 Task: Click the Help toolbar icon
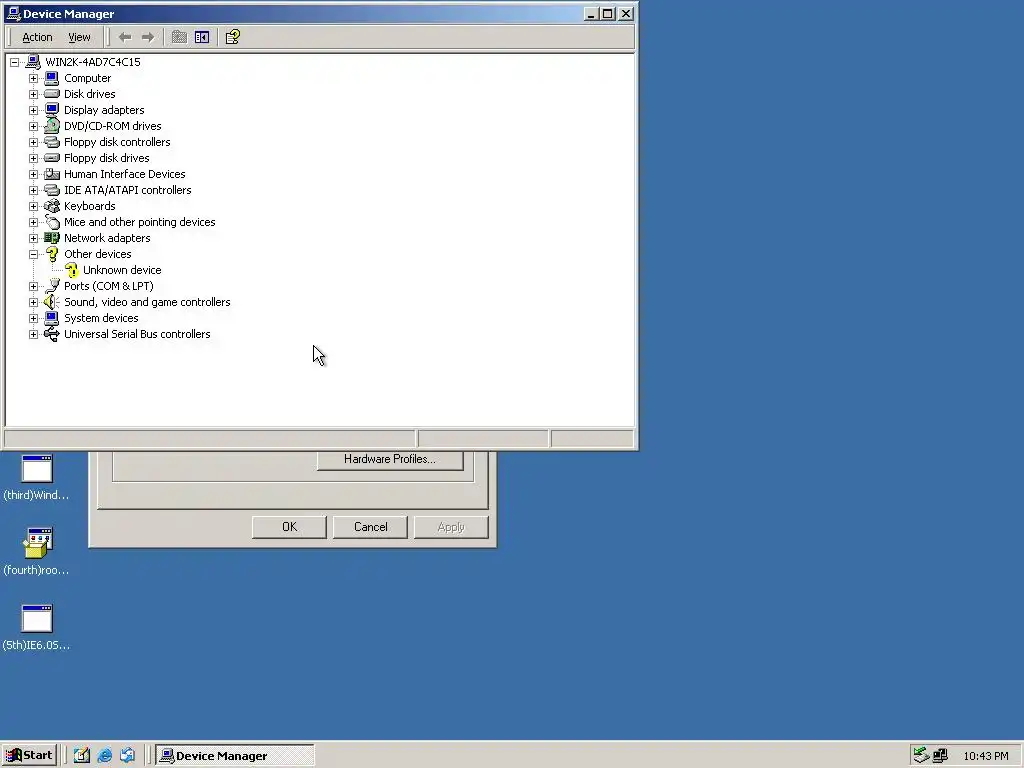[232, 37]
